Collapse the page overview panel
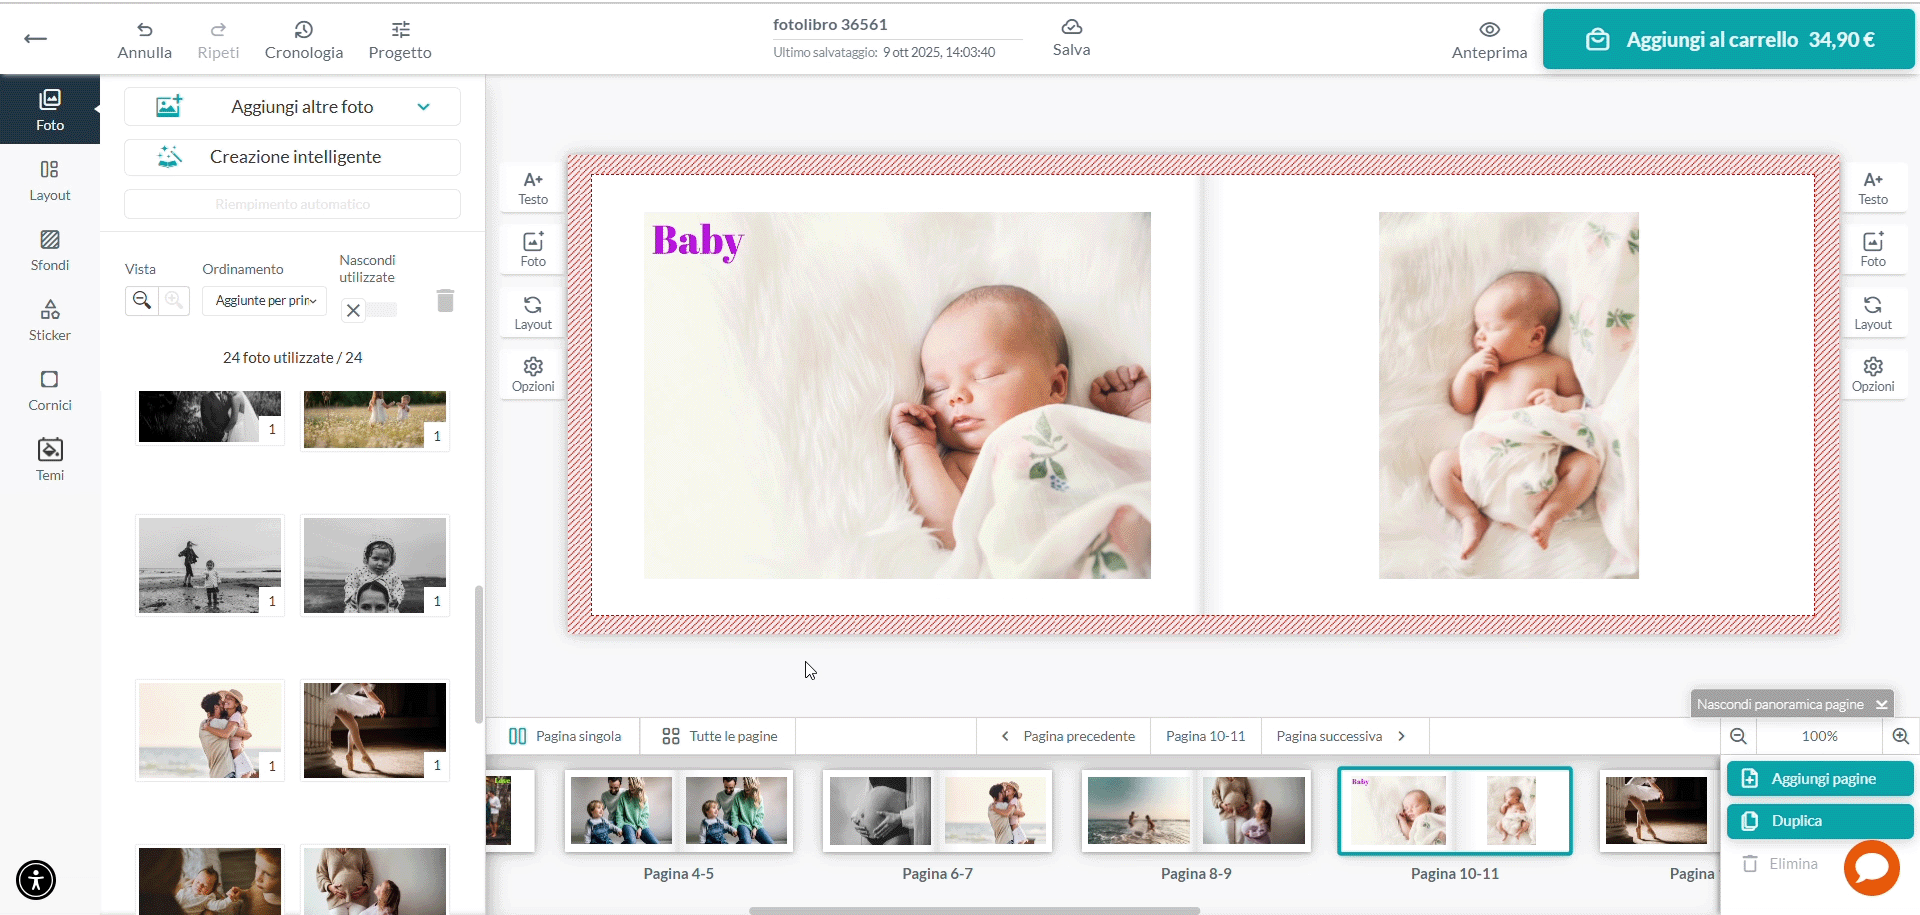 pyautogui.click(x=1792, y=704)
